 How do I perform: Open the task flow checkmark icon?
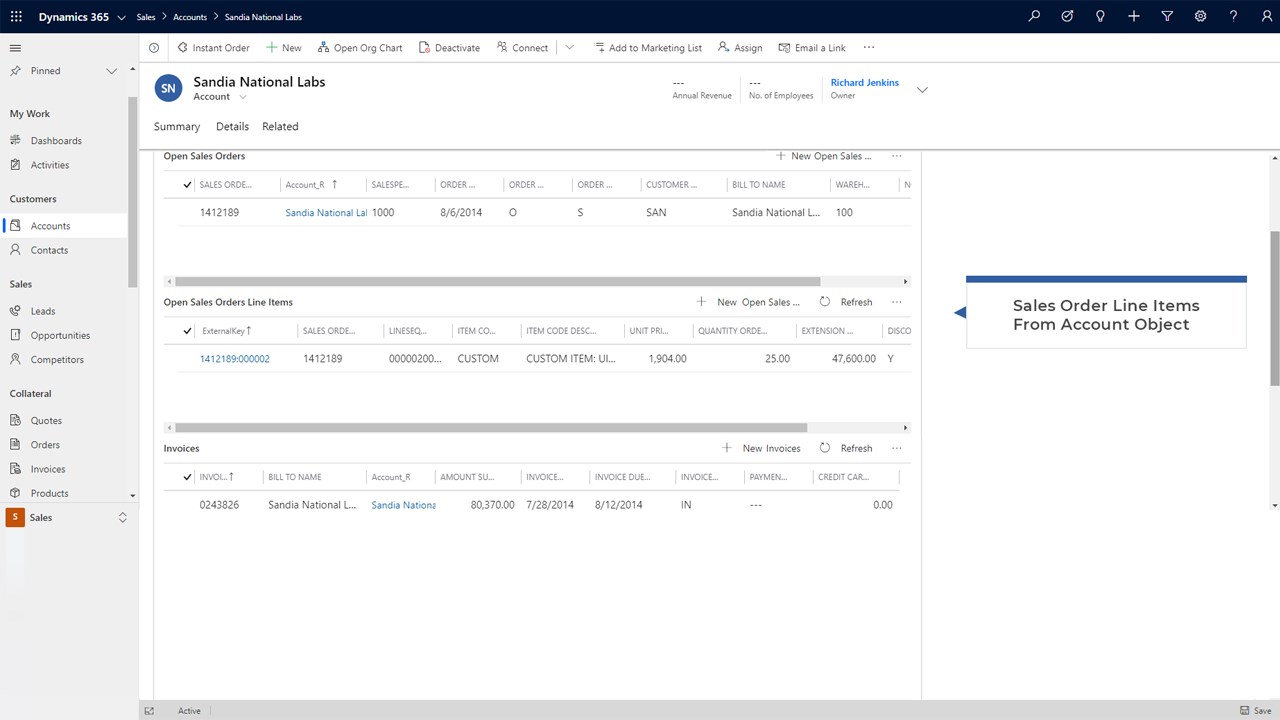coord(1068,17)
